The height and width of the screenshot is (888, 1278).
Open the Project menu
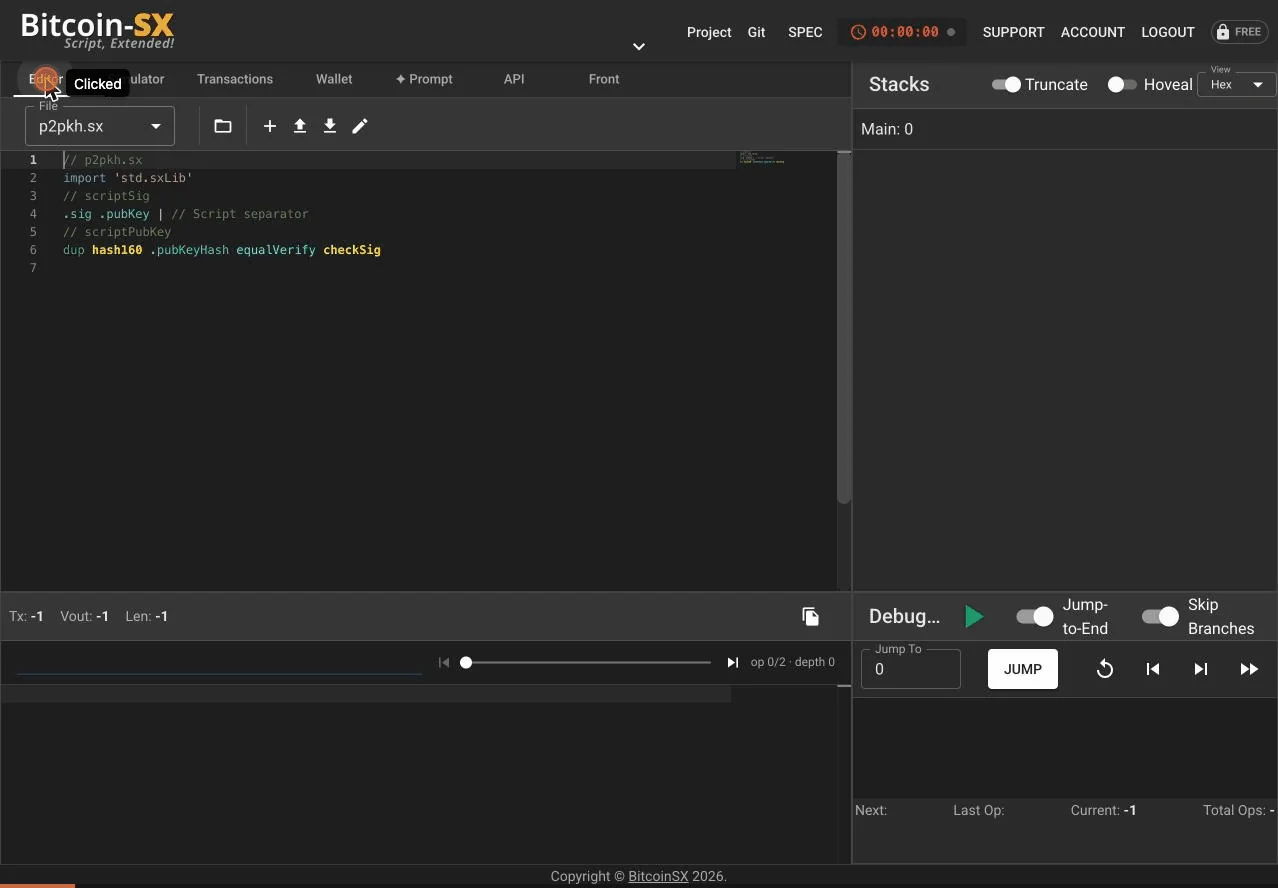(x=709, y=32)
